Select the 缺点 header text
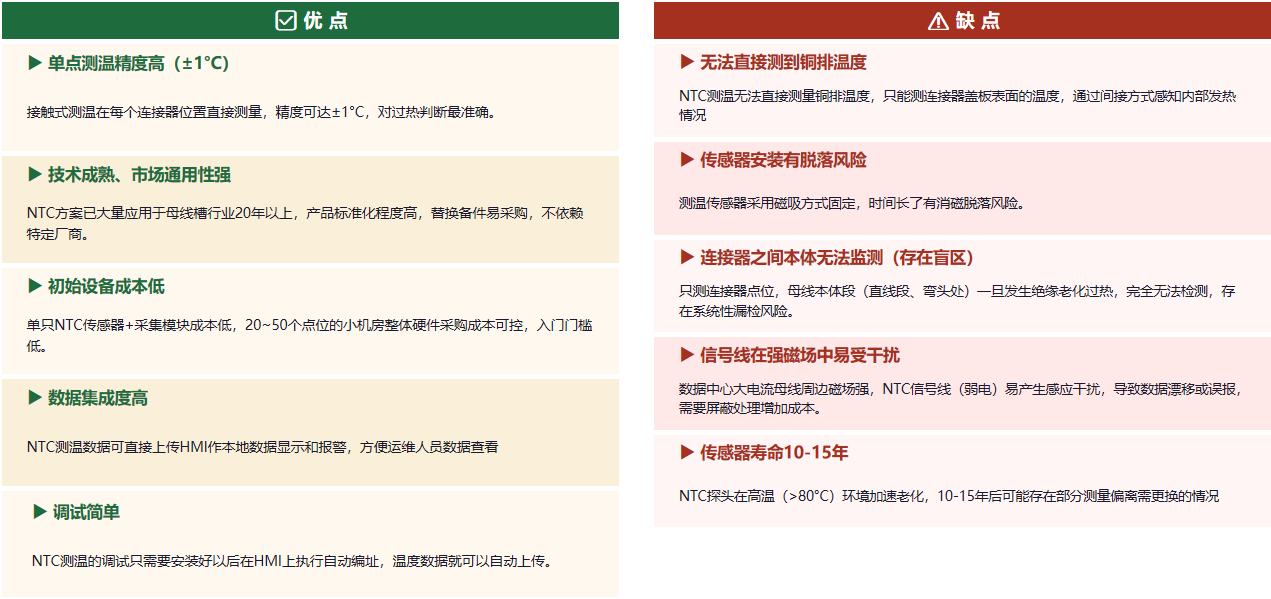1271x599 pixels. tap(977, 21)
